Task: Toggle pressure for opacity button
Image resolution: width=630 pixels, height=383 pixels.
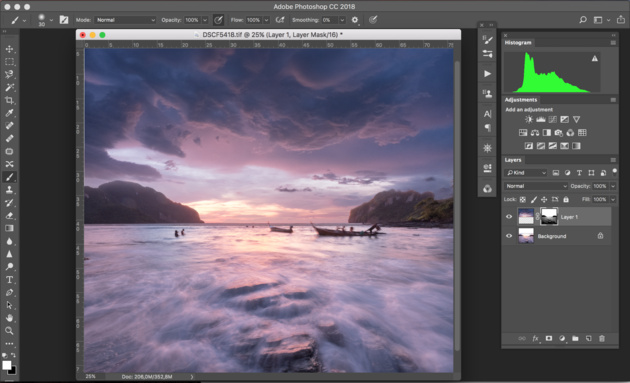Action: 218,20
